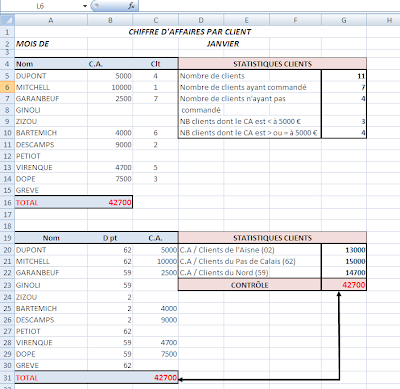
Task: Click the Select All corner button
Action: pyautogui.click(x=7, y=20)
